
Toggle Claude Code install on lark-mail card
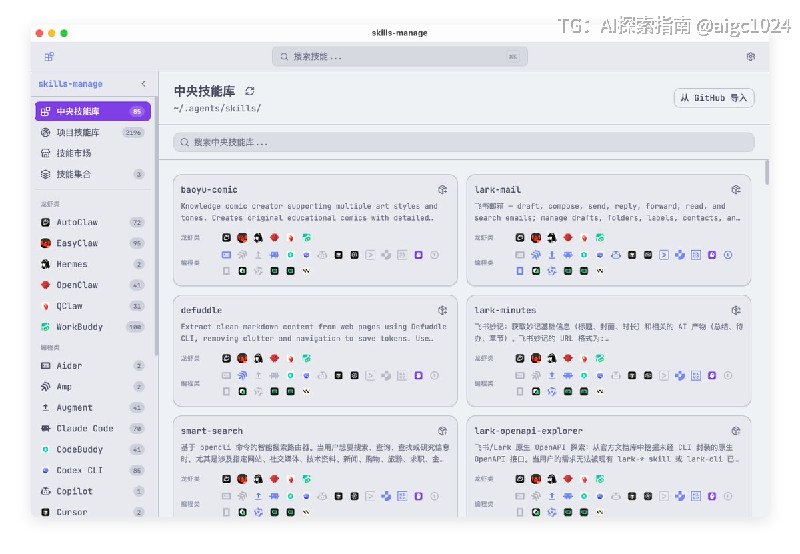pyautogui.click(x=568, y=255)
